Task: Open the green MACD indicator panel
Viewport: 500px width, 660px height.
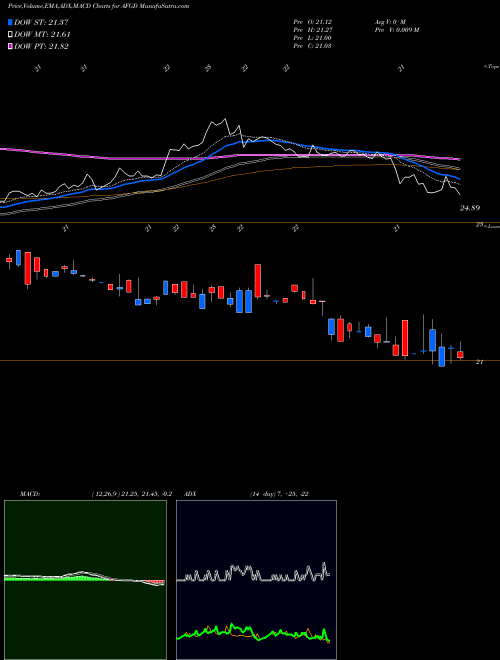Action: coord(85,580)
